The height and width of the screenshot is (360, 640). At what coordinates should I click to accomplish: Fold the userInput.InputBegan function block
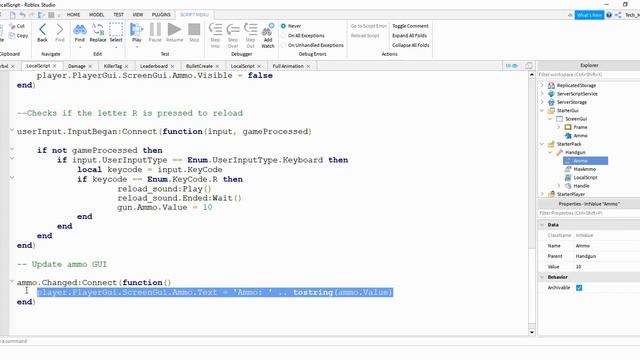(x=12, y=130)
